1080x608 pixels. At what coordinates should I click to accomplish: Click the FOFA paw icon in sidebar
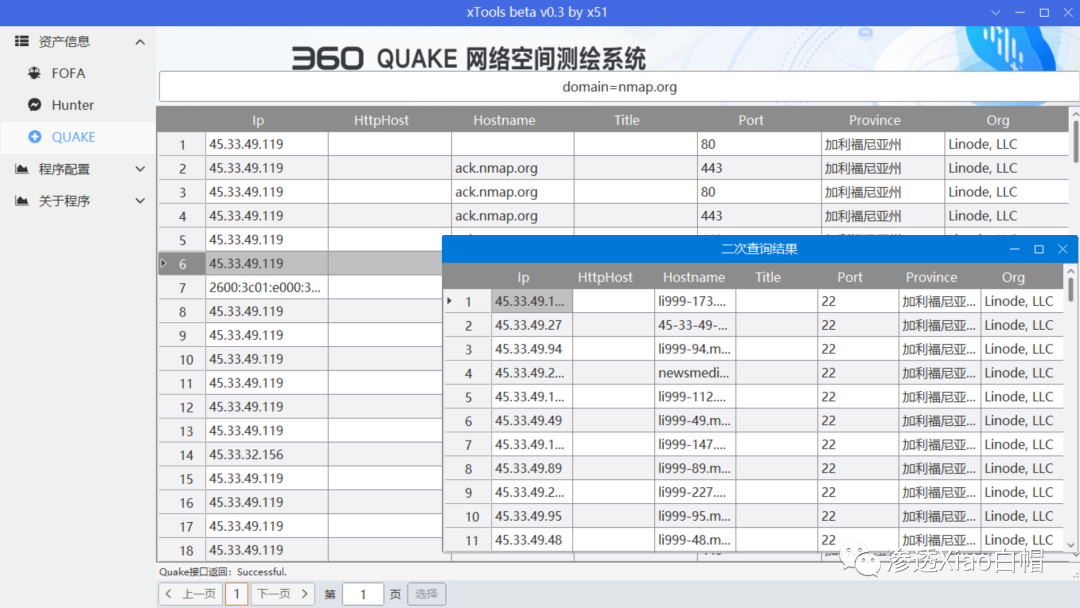(34, 73)
